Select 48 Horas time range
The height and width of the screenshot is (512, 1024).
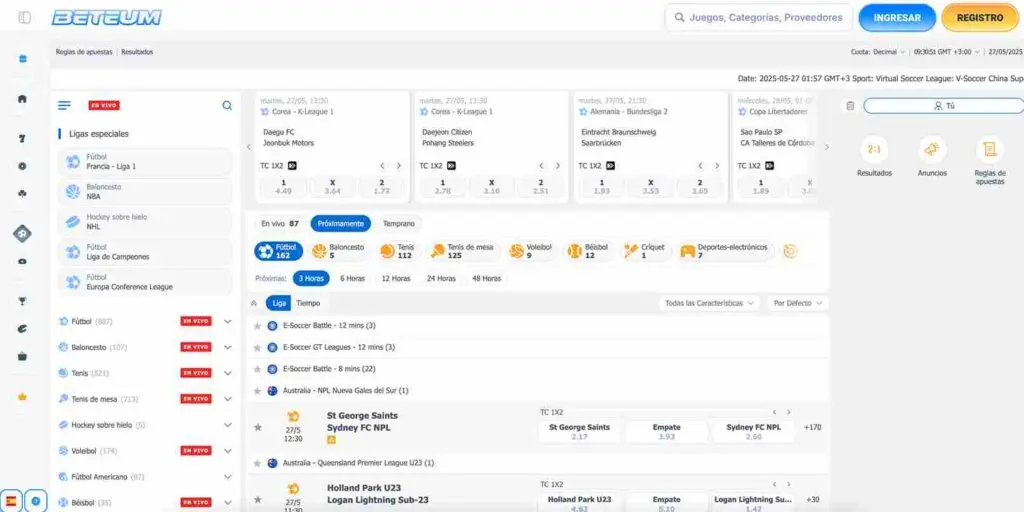tap(487, 278)
